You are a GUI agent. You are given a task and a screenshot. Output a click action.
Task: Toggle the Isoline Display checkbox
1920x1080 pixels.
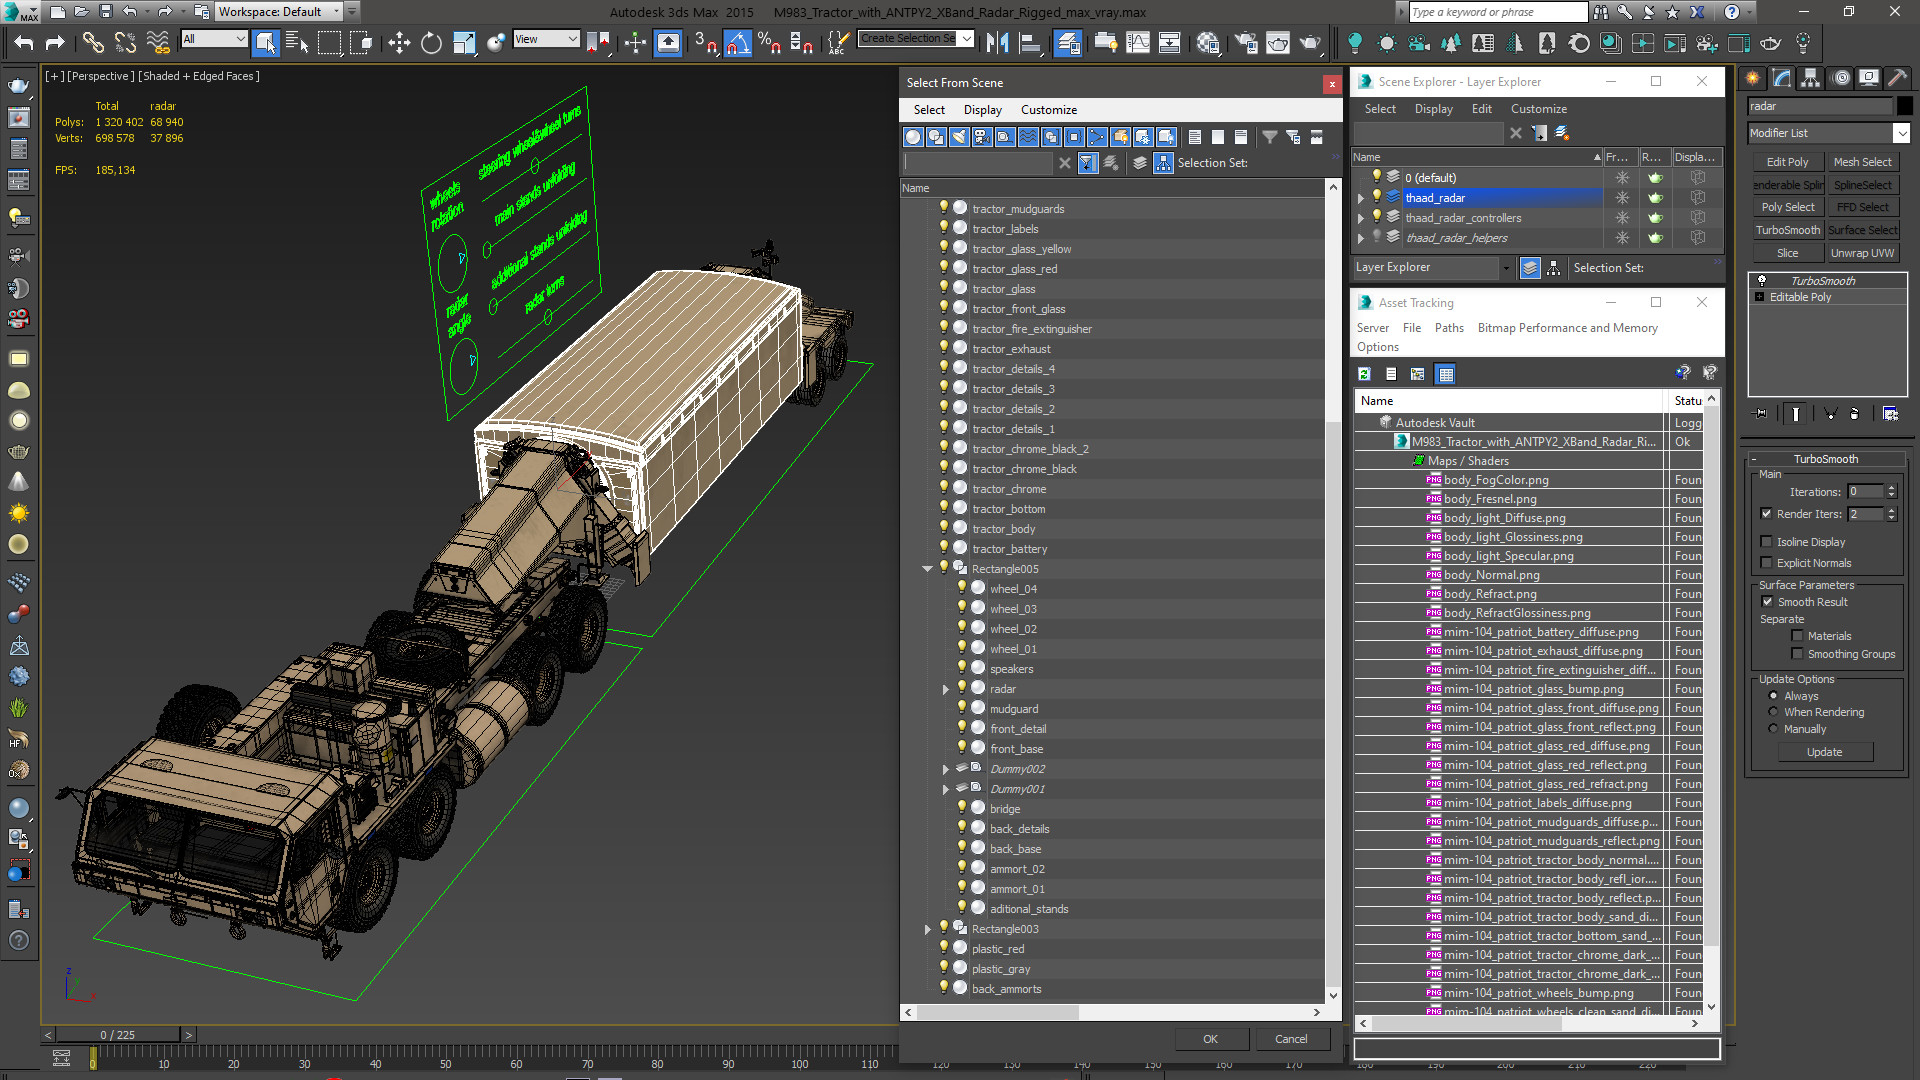click(1766, 542)
